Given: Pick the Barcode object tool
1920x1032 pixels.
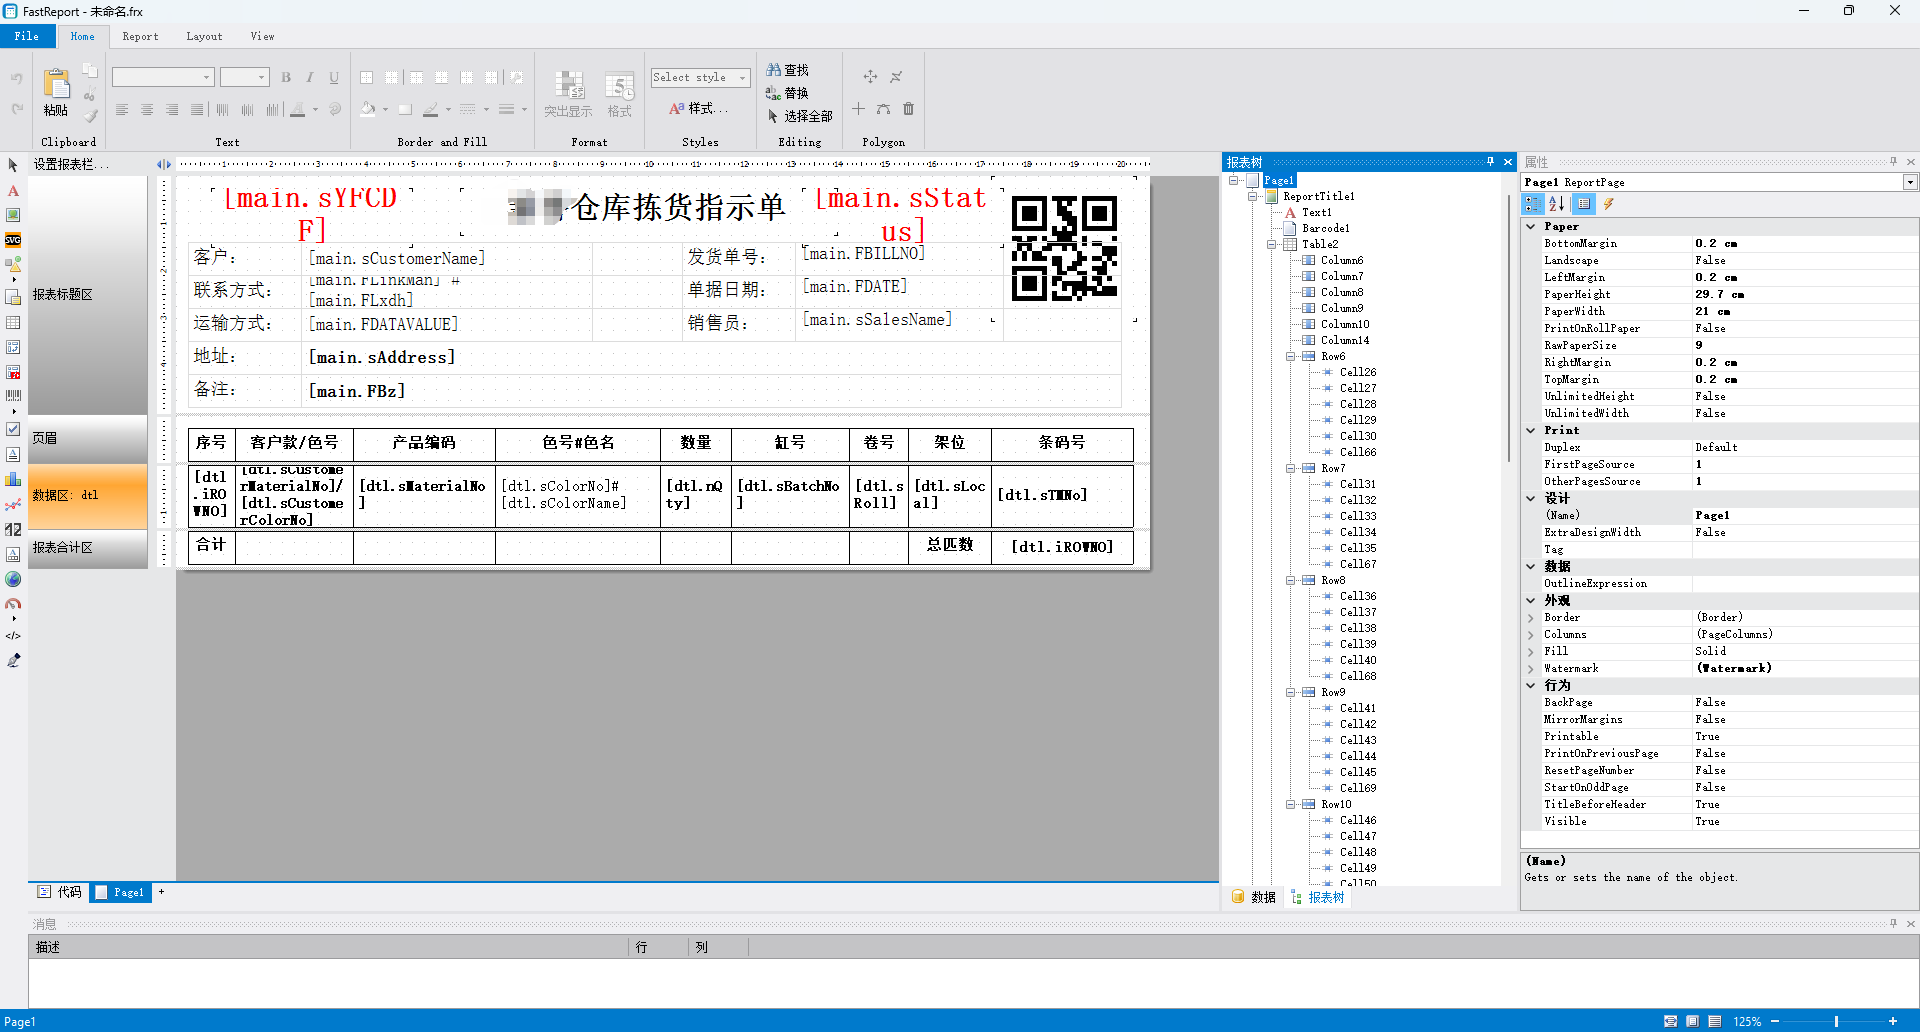Looking at the screenshot, I should [x=13, y=396].
